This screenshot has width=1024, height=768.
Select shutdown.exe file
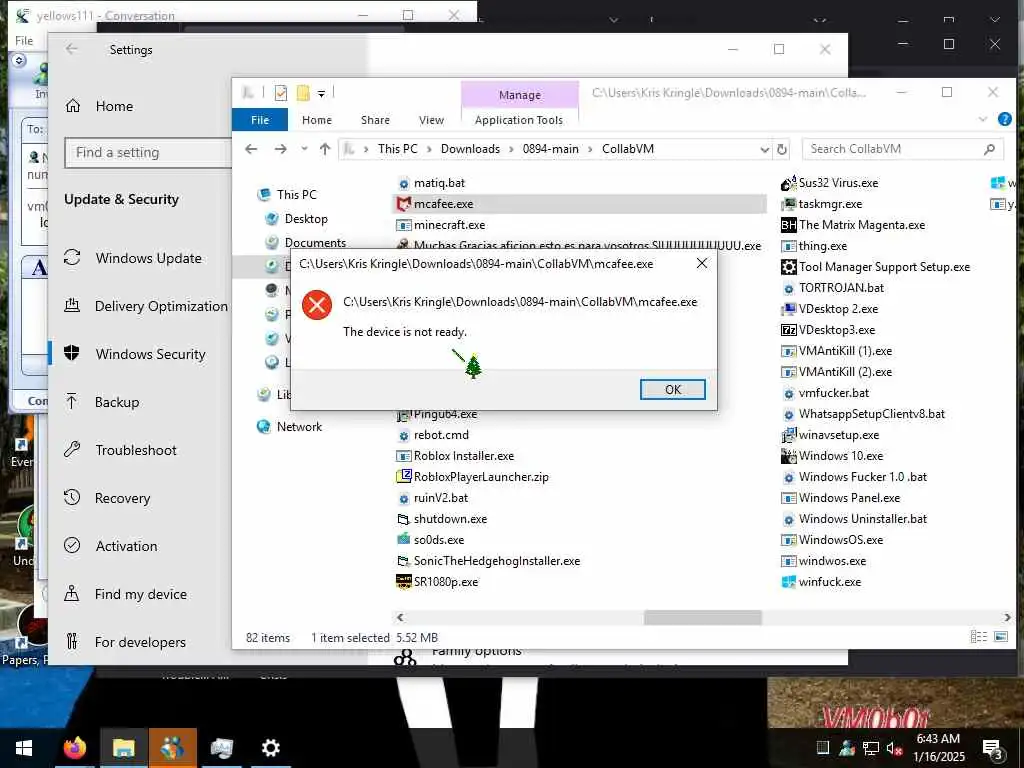point(450,519)
